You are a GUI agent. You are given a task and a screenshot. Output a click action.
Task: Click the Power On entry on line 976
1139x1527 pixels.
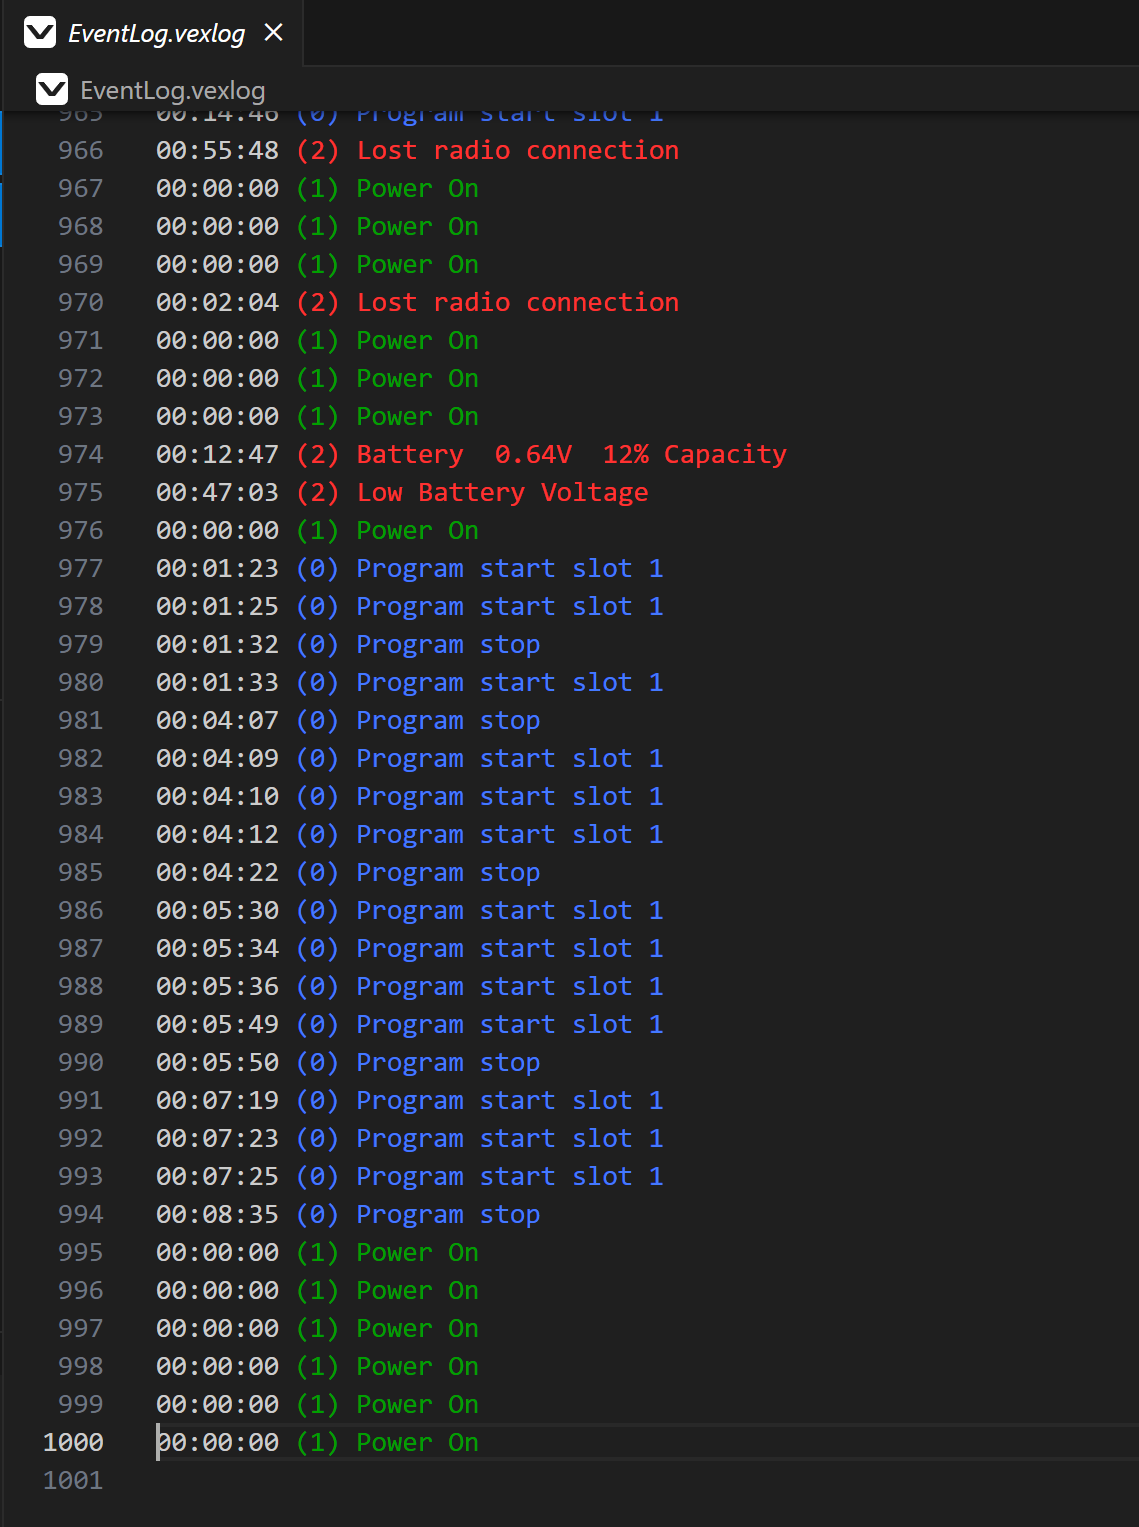(416, 530)
